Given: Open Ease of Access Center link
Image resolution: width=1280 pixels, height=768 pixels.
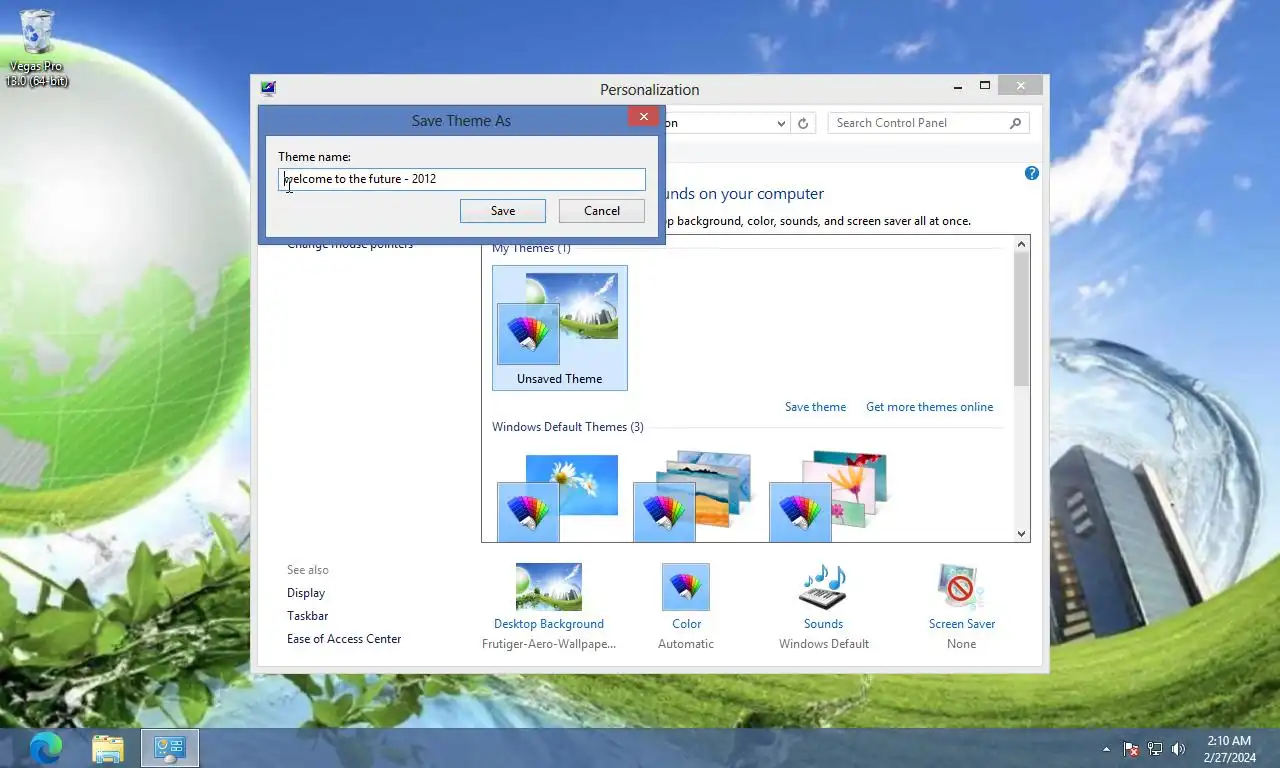Looking at the screenshot, I should coord(344,639).
